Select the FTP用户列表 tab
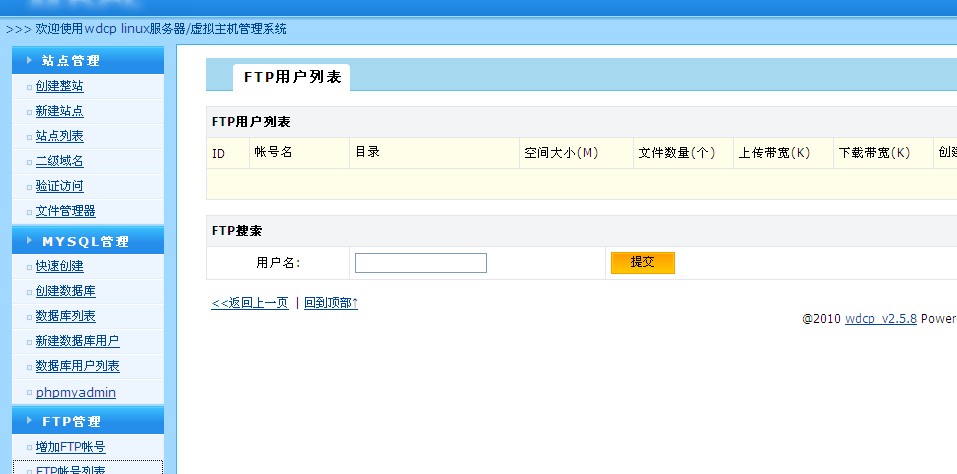 pos(291,77)
